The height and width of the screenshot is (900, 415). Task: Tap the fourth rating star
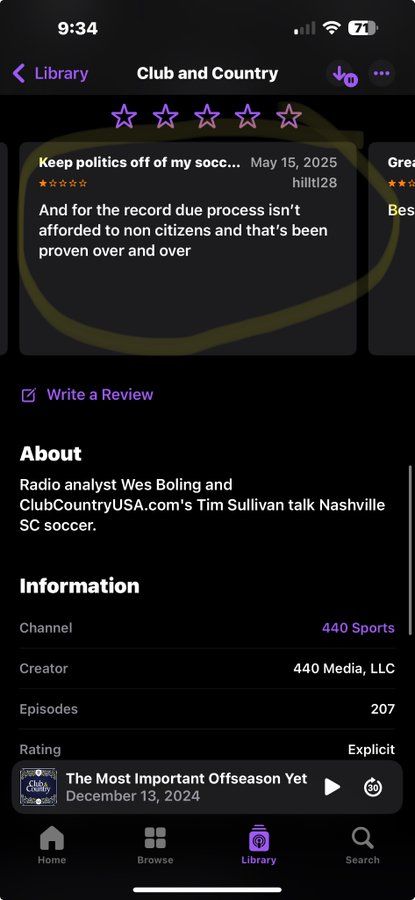pos(247,117)
